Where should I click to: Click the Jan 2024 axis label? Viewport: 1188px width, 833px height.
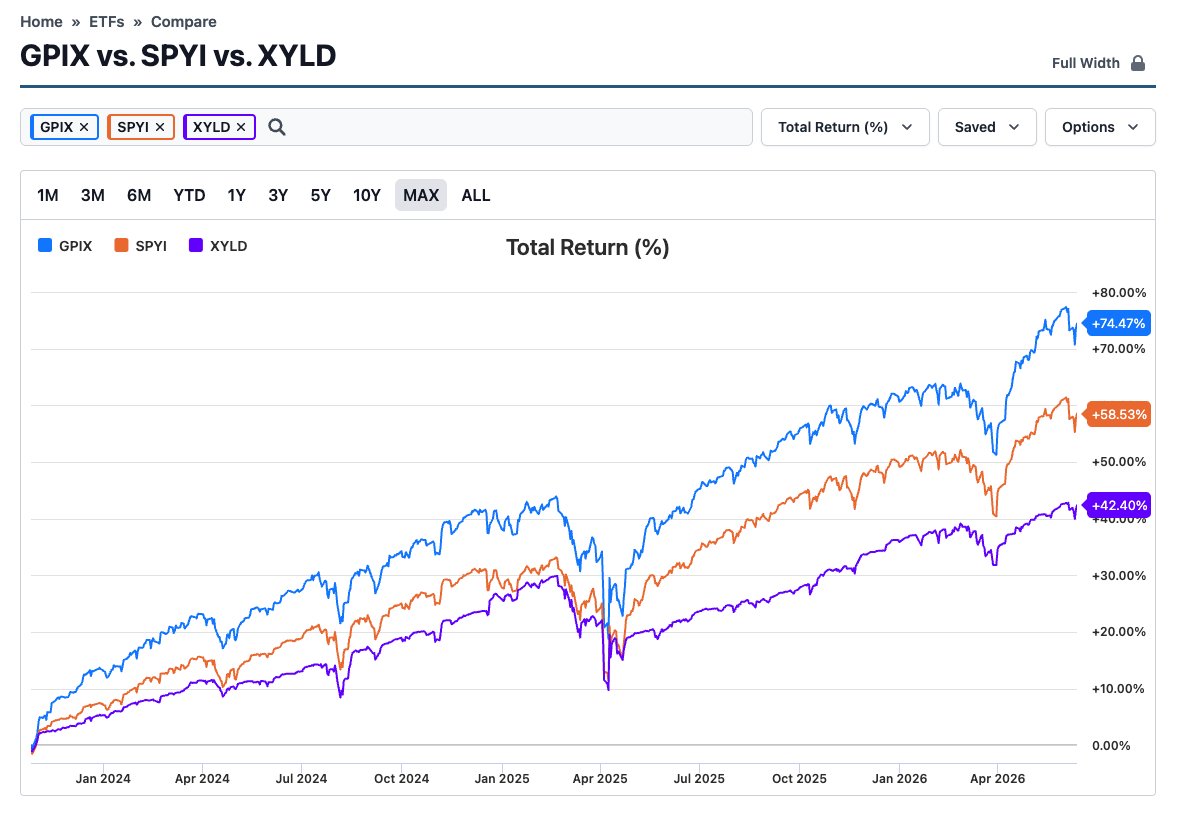(103, 778)
